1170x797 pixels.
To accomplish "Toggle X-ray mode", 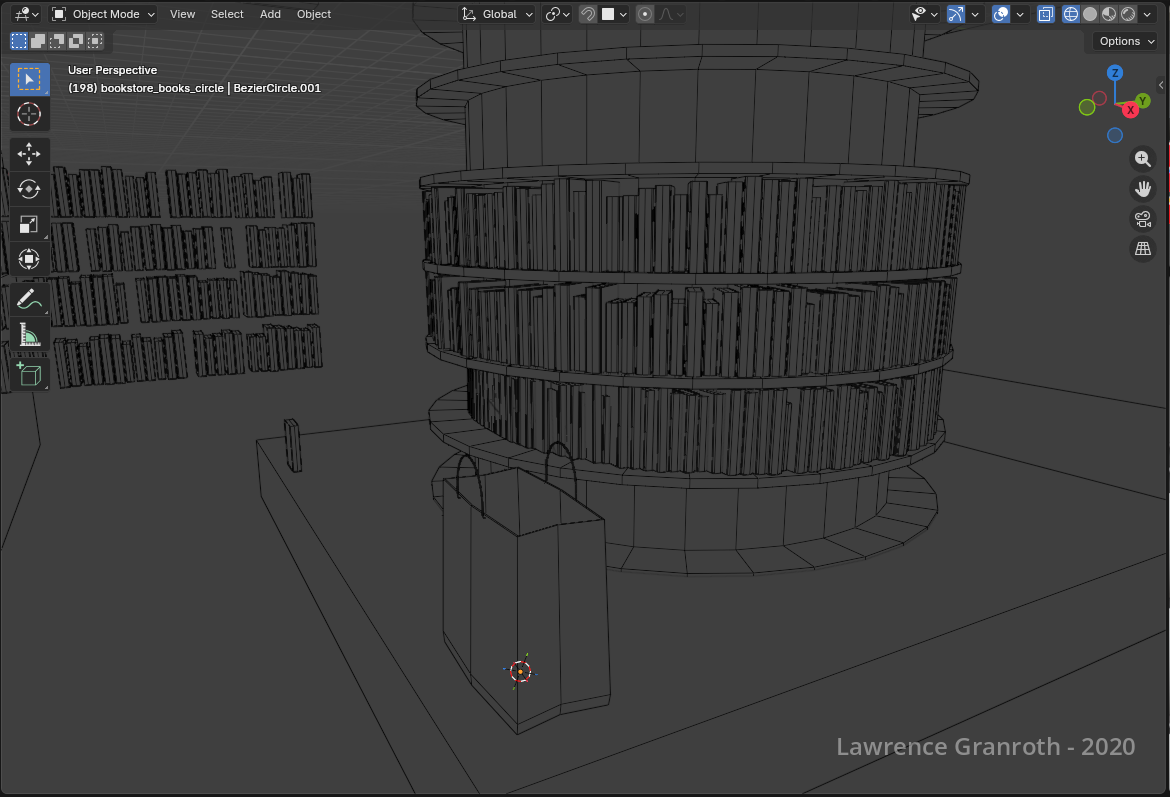I will click(x=1046, y=14).
